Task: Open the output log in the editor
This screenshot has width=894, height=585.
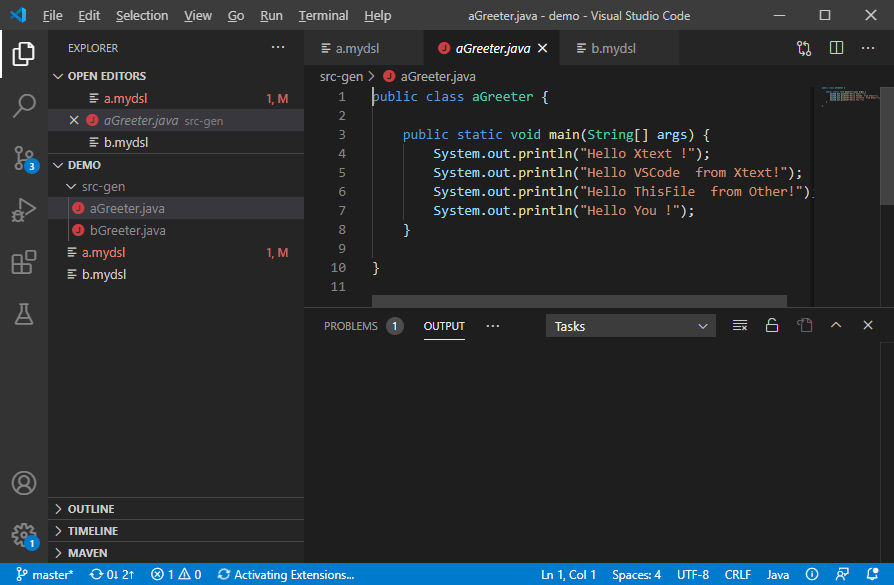Action: [804, 326]
